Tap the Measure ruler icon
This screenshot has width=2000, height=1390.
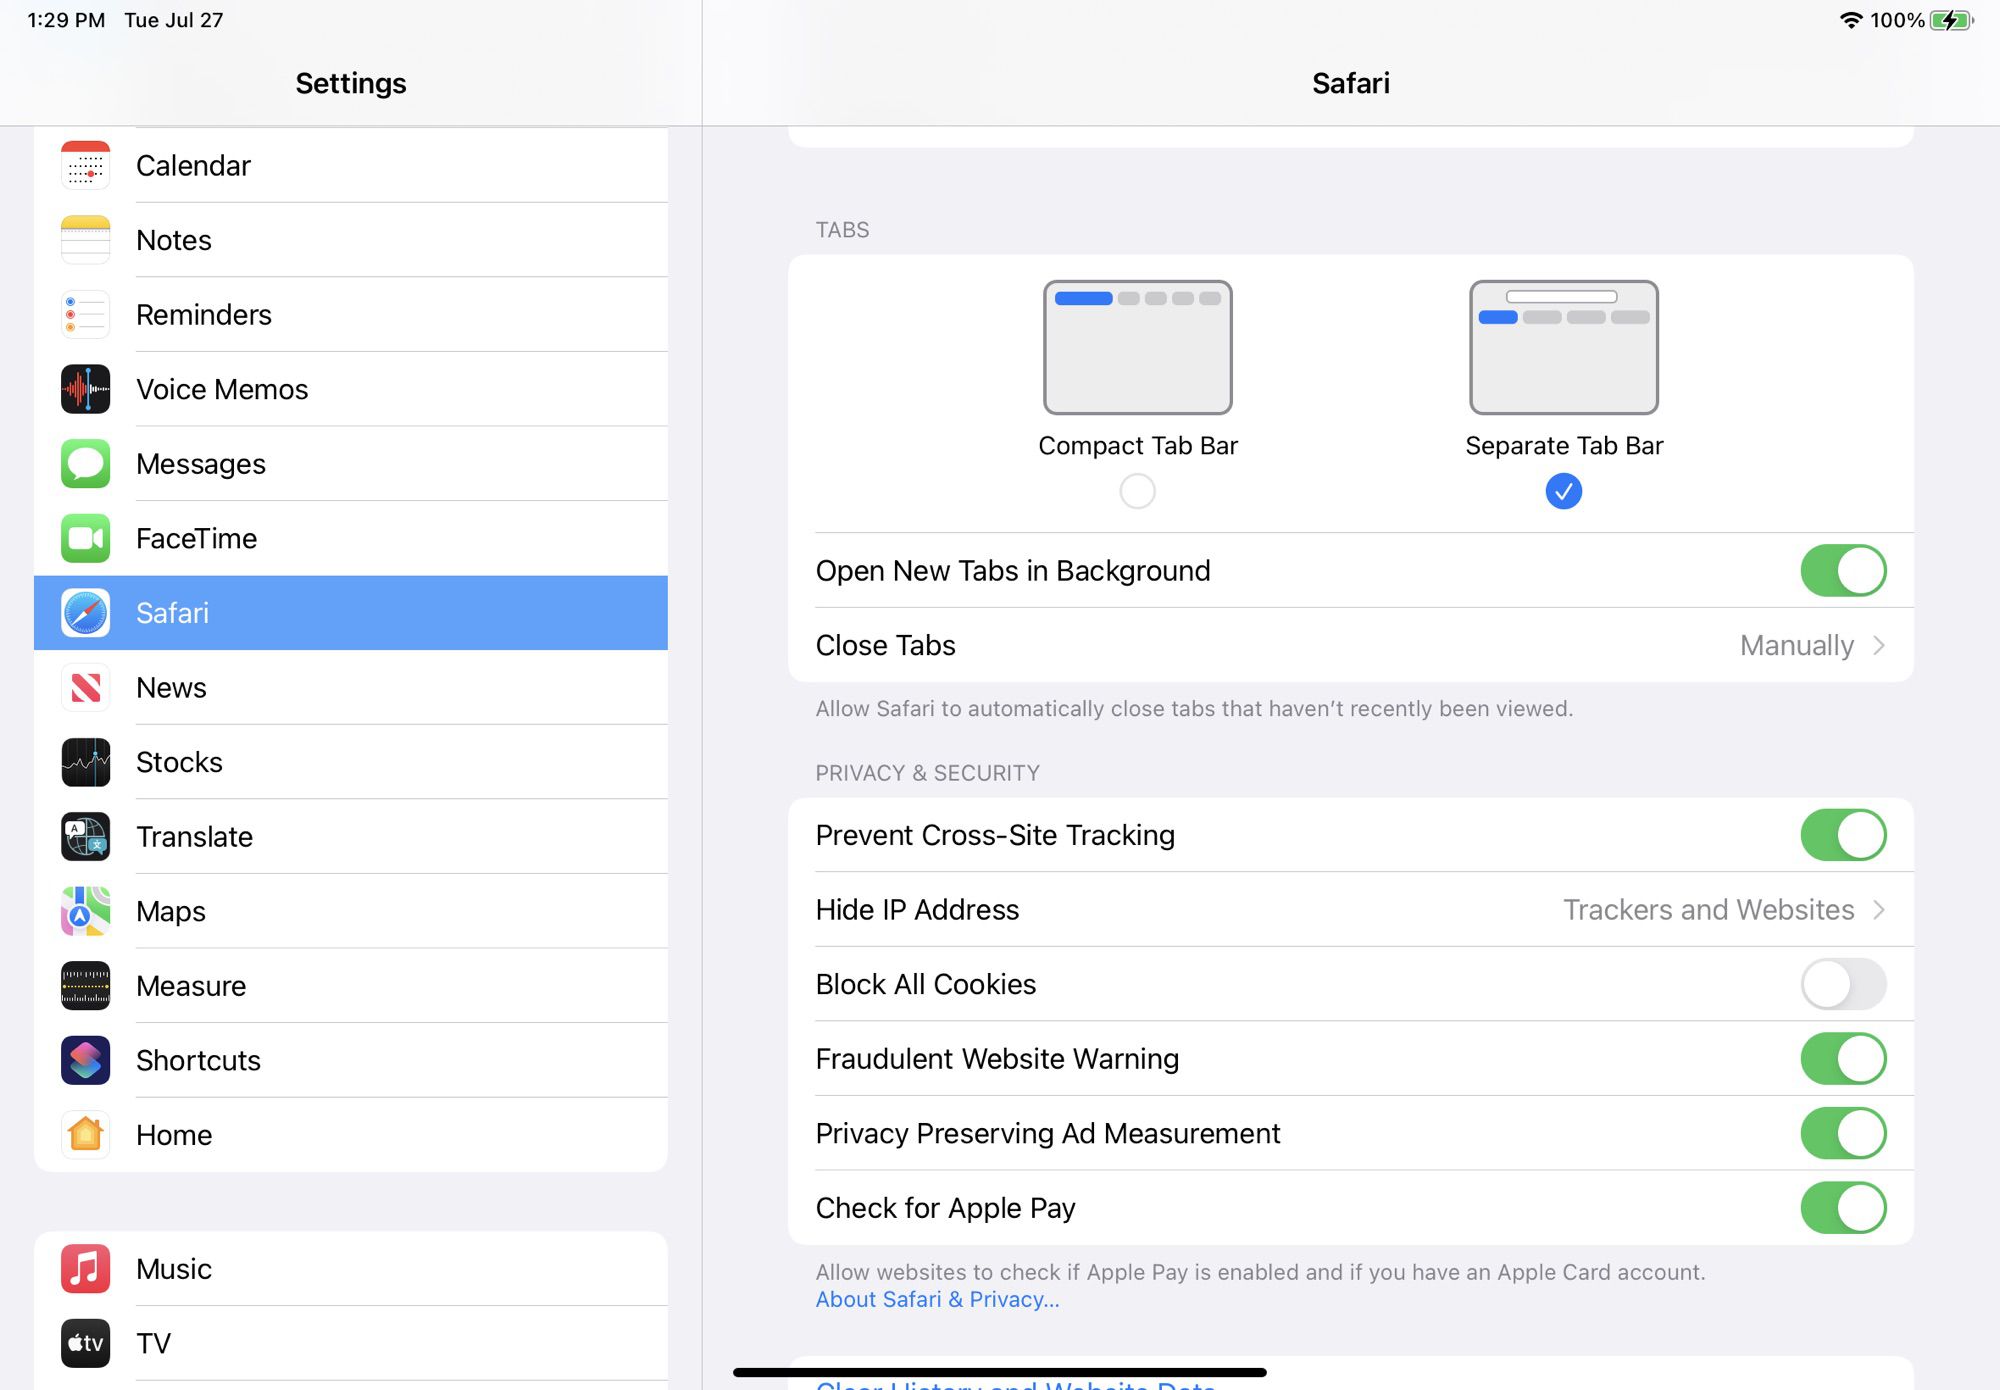click(85, 986)
